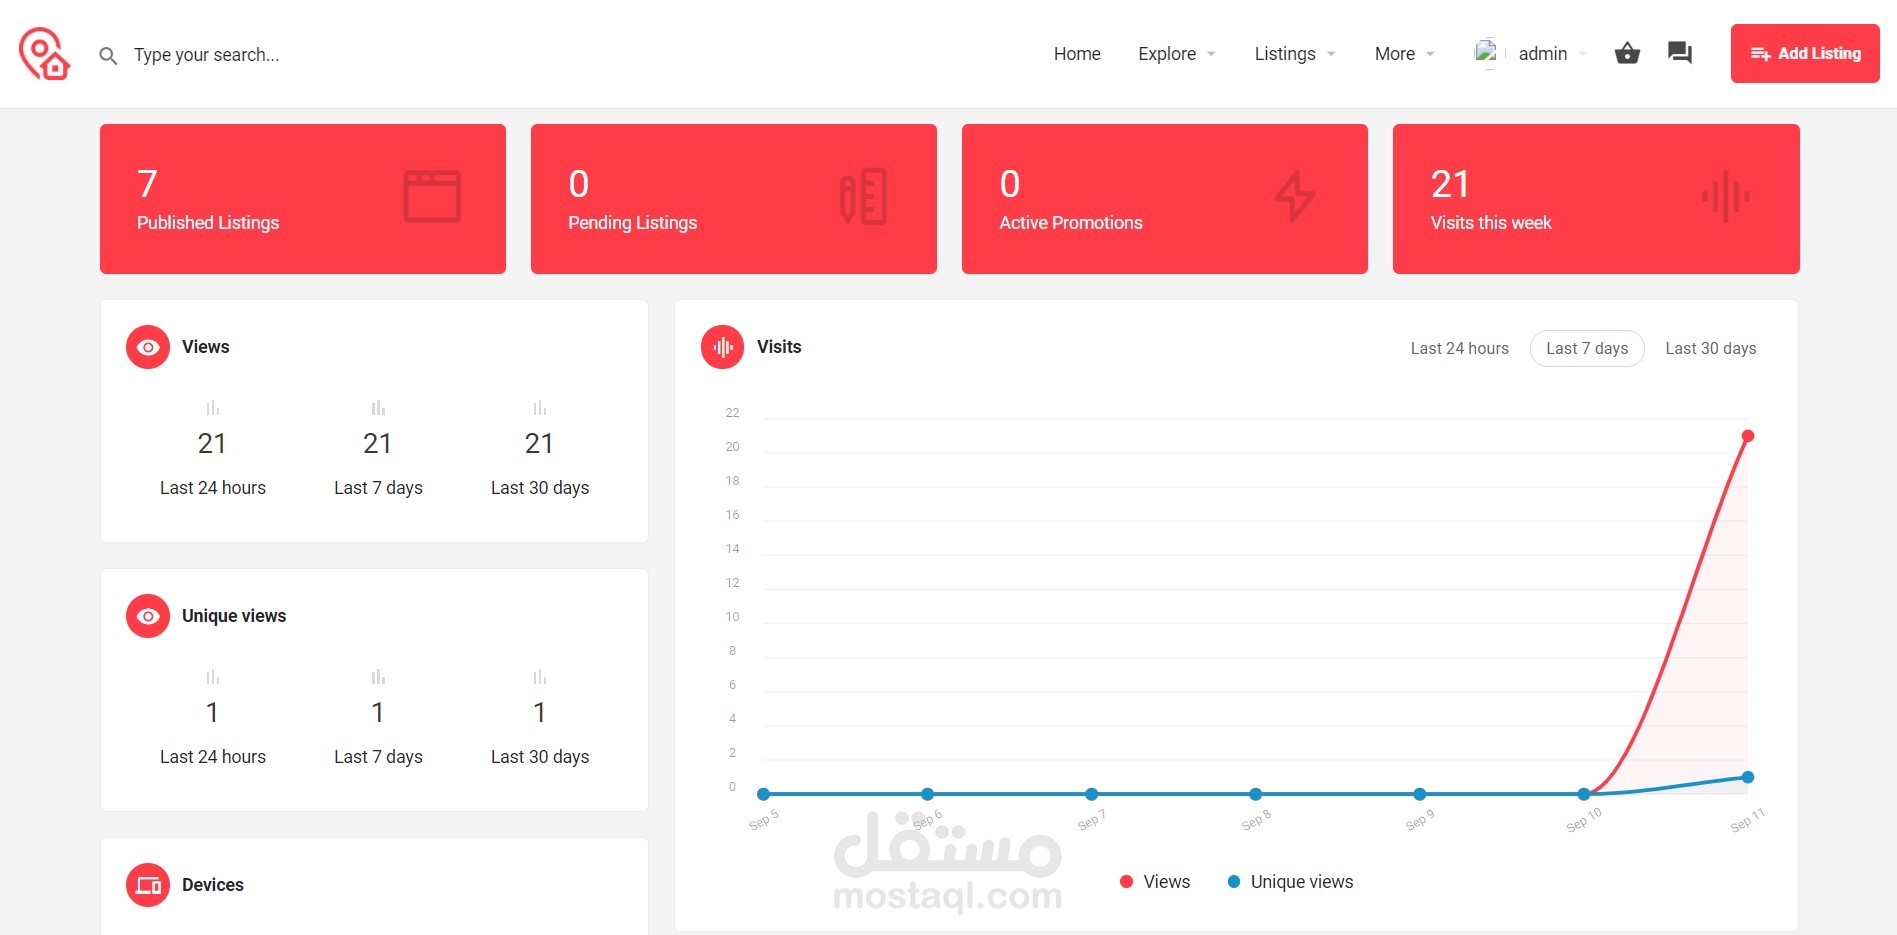Click the Pending Listings card icon

[x=864, y=196]
